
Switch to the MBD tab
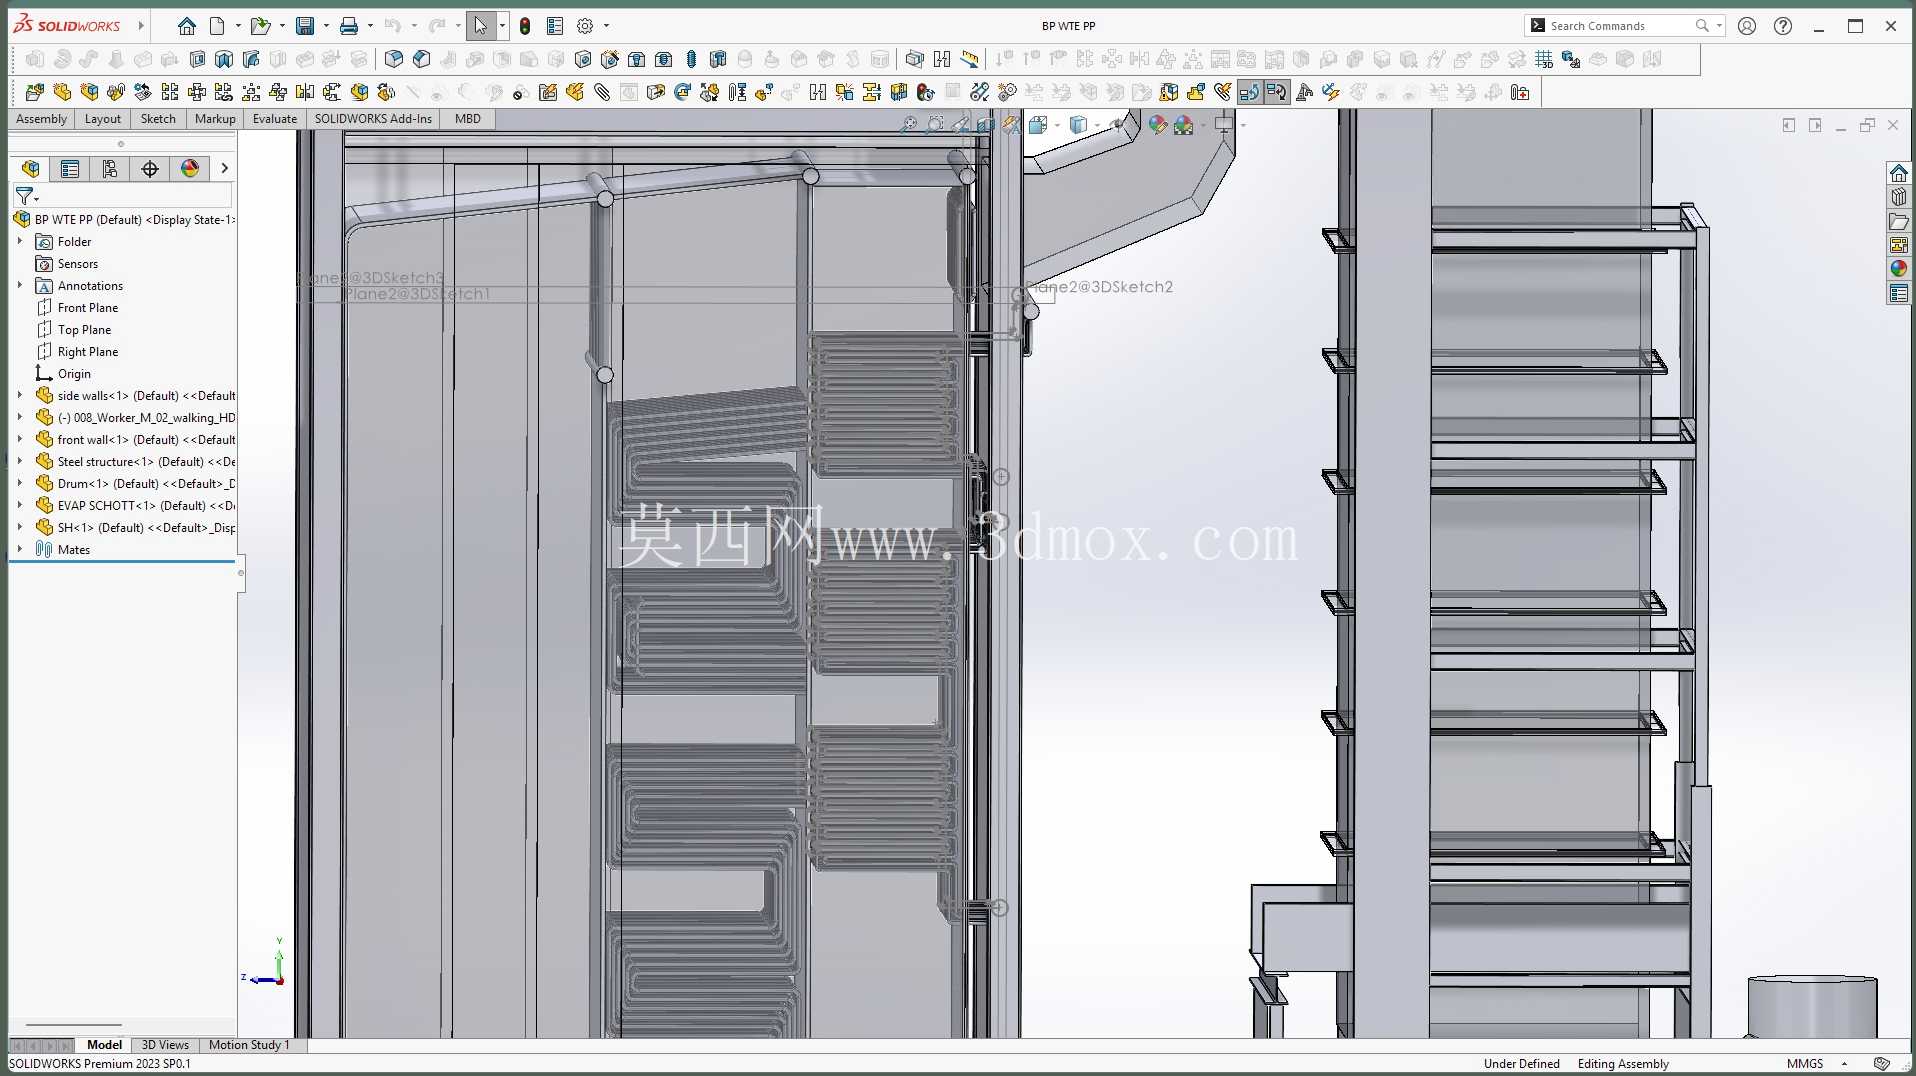(x=468, y=118)
